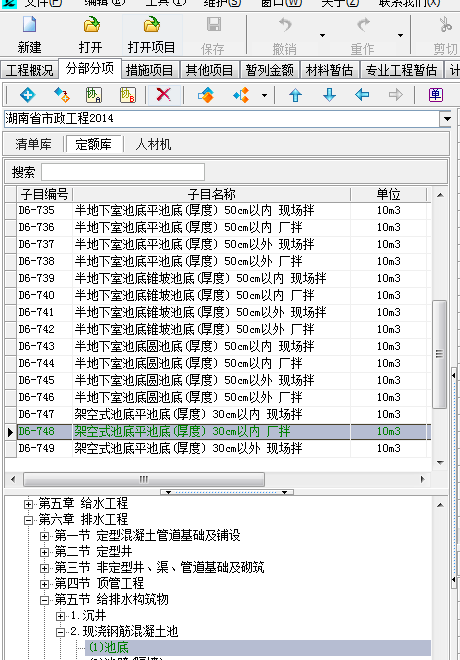This screenshot has height=660, width=460.
Task: Switch to the 材料暂估 tab
Action: point(329,70)
